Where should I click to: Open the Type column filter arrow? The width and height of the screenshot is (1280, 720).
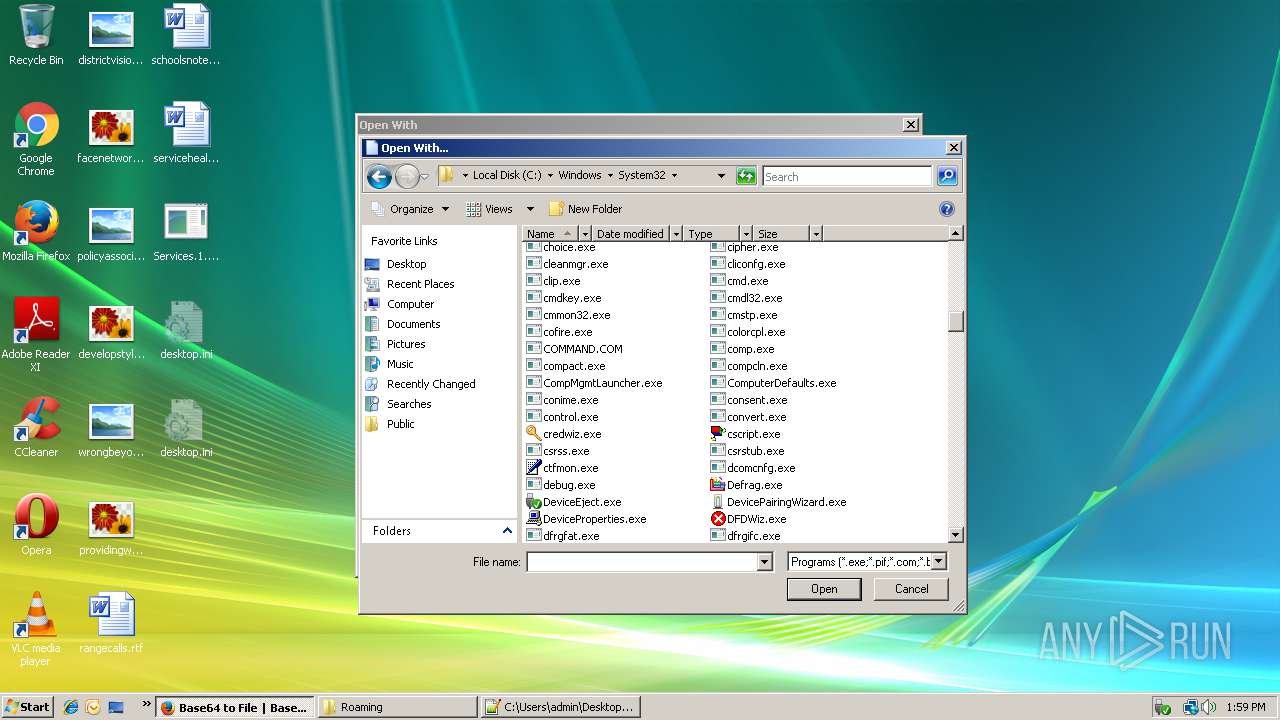click(x=745, y=234)
